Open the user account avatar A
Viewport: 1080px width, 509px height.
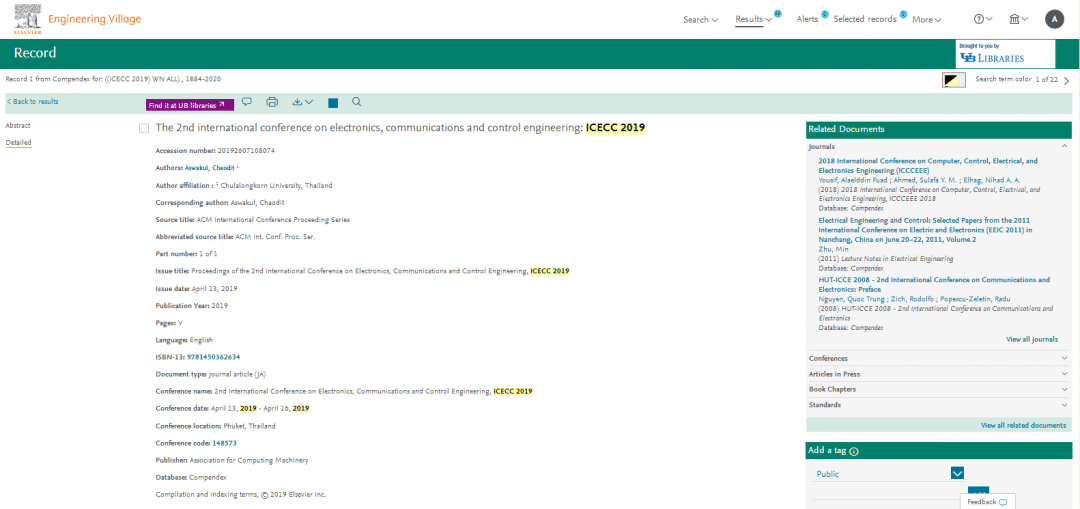[x=1055, y=19]
